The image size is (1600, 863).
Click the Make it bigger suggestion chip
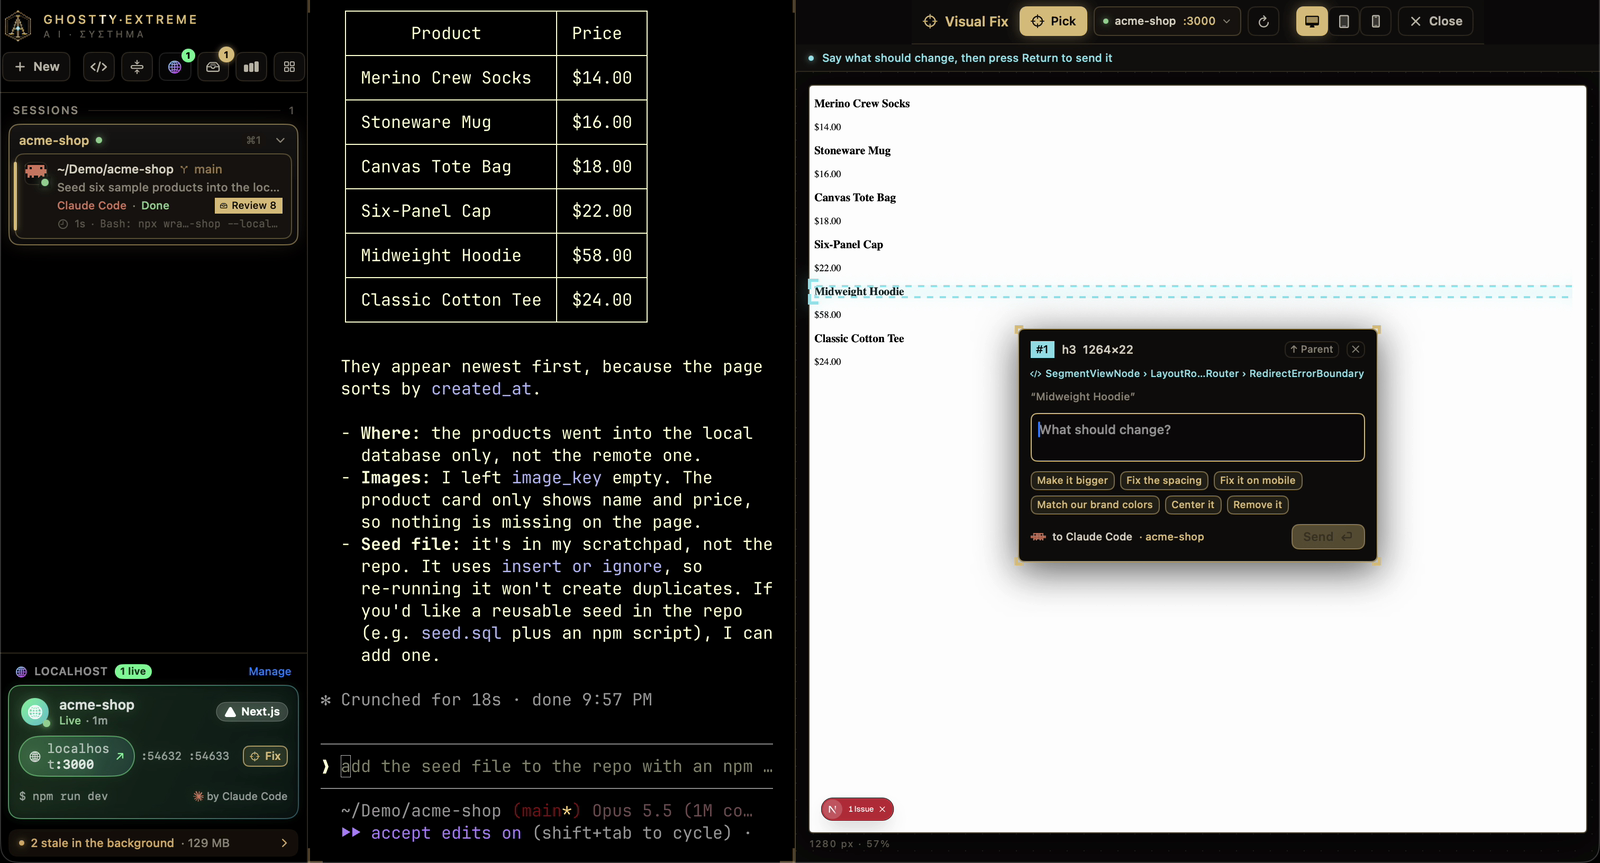point(1072,481)
